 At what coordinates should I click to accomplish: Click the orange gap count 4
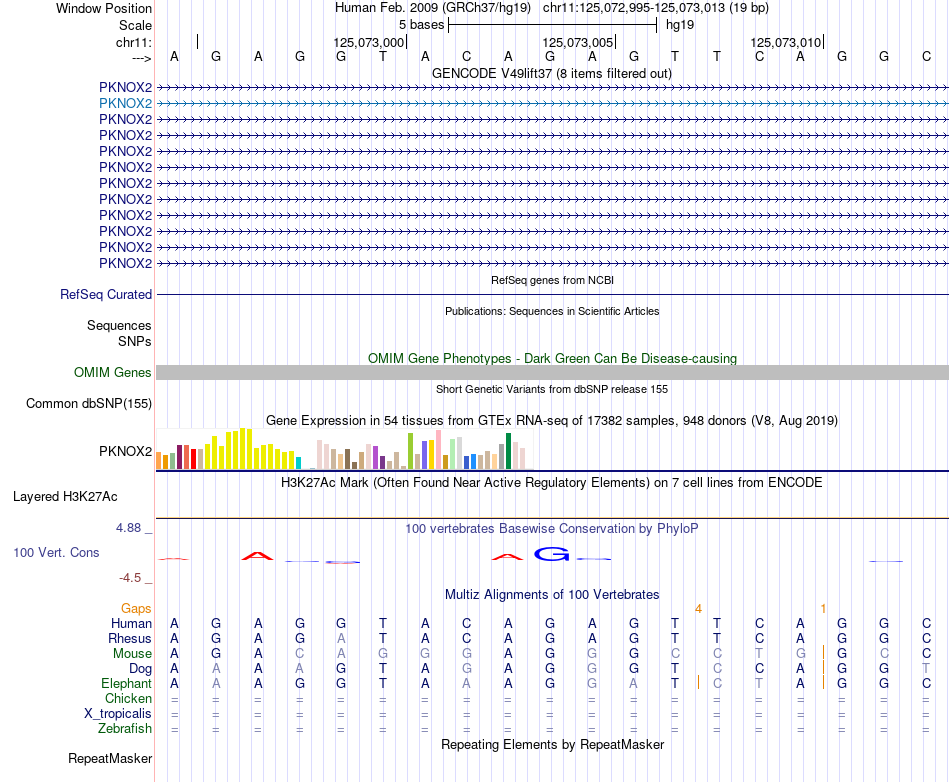698,609
